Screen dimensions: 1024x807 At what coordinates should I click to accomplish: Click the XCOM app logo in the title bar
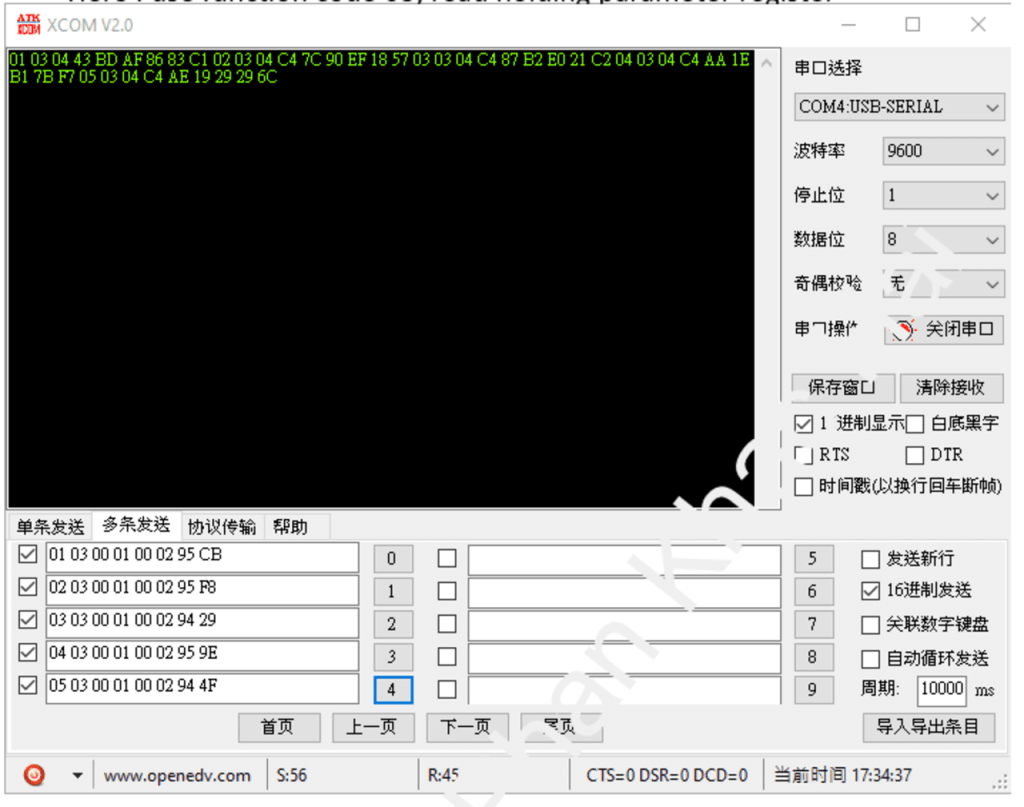click(x=28, y=24)
